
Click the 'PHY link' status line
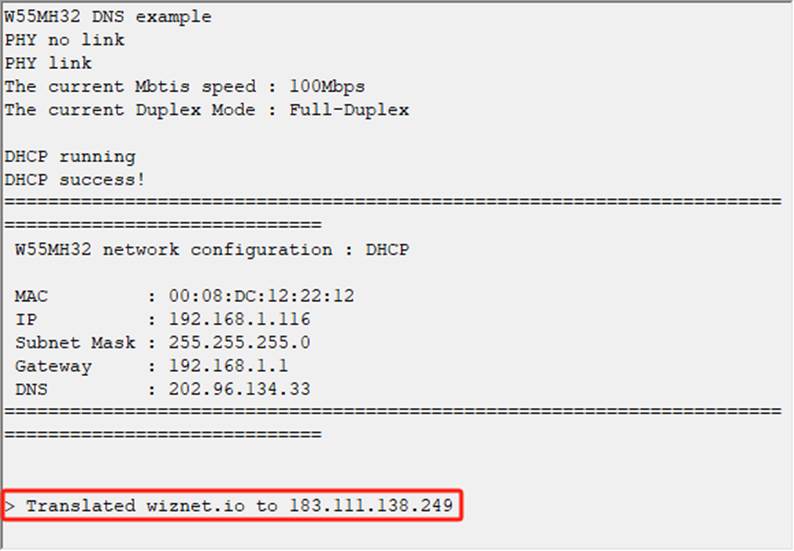[x=48, y=63]
